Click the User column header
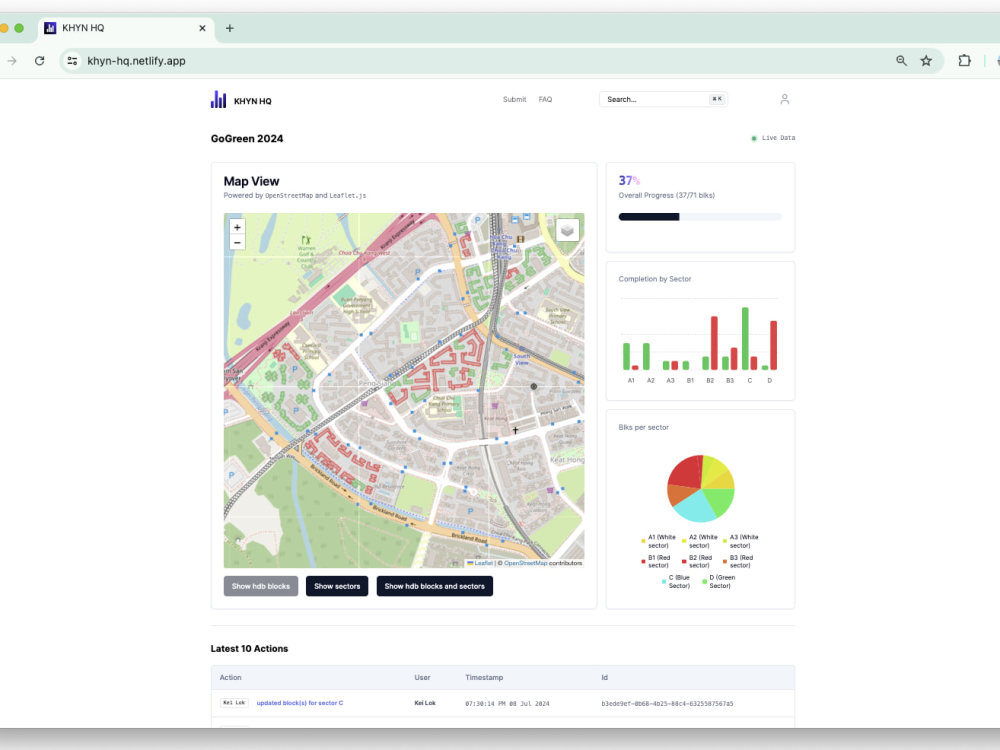 click(422, 677)
